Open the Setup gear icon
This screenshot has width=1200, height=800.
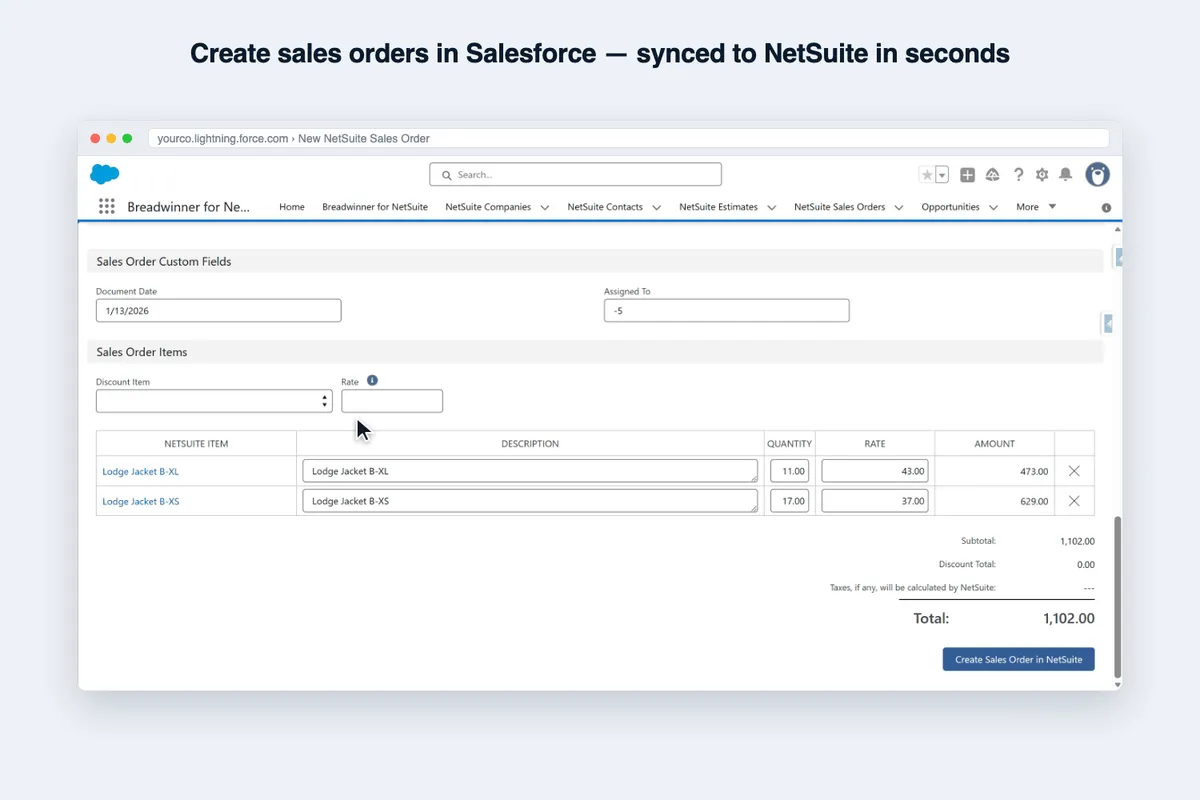coord(1042,175)
